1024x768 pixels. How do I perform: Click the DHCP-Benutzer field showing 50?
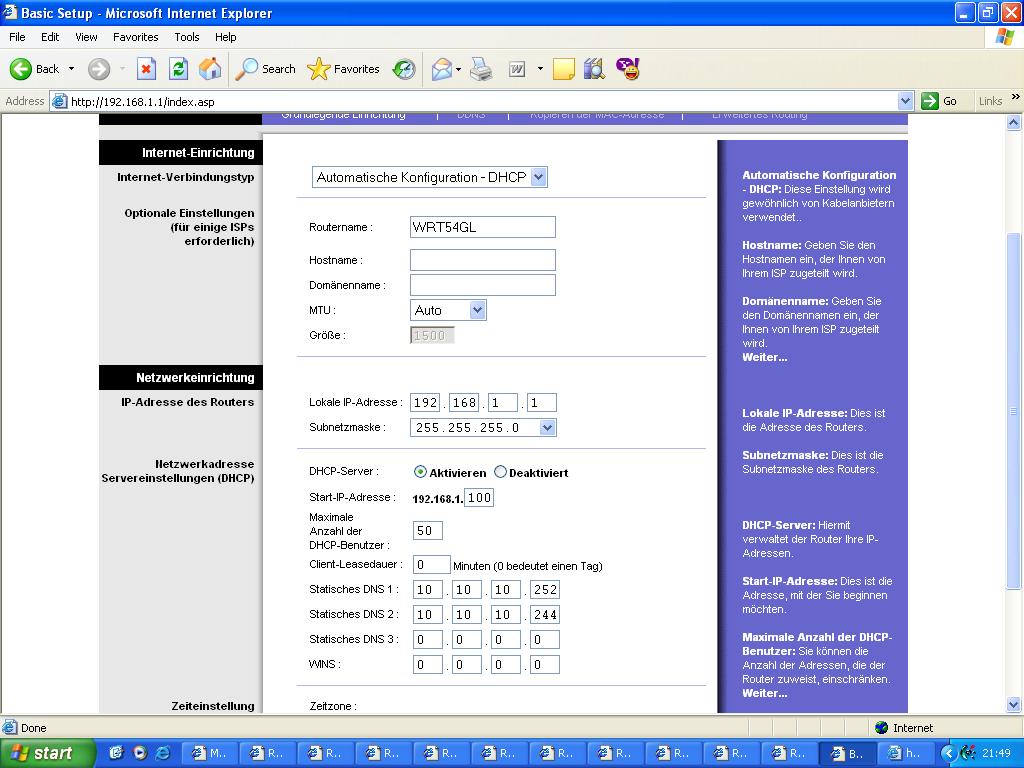point(428,530)
